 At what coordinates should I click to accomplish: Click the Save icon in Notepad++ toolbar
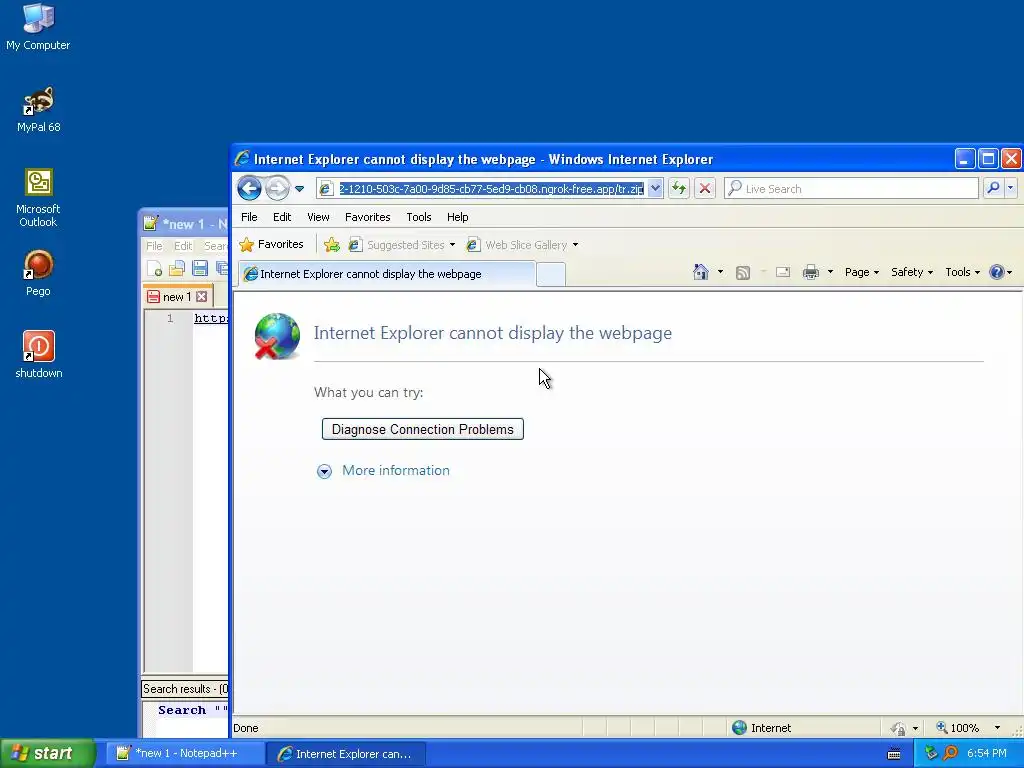200,268
